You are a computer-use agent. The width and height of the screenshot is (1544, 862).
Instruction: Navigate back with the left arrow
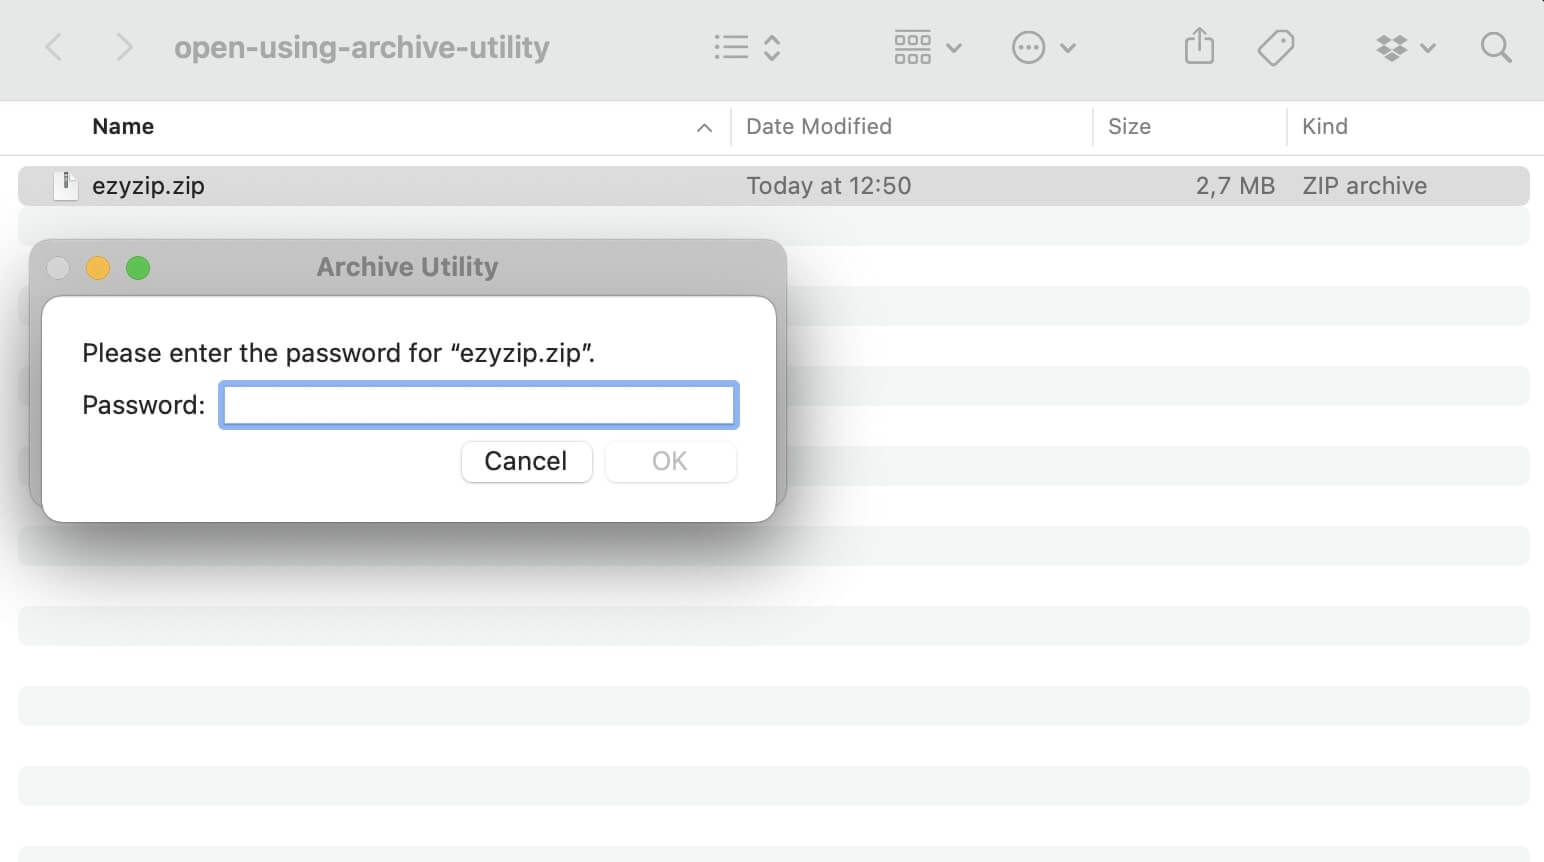pos(53,46)
